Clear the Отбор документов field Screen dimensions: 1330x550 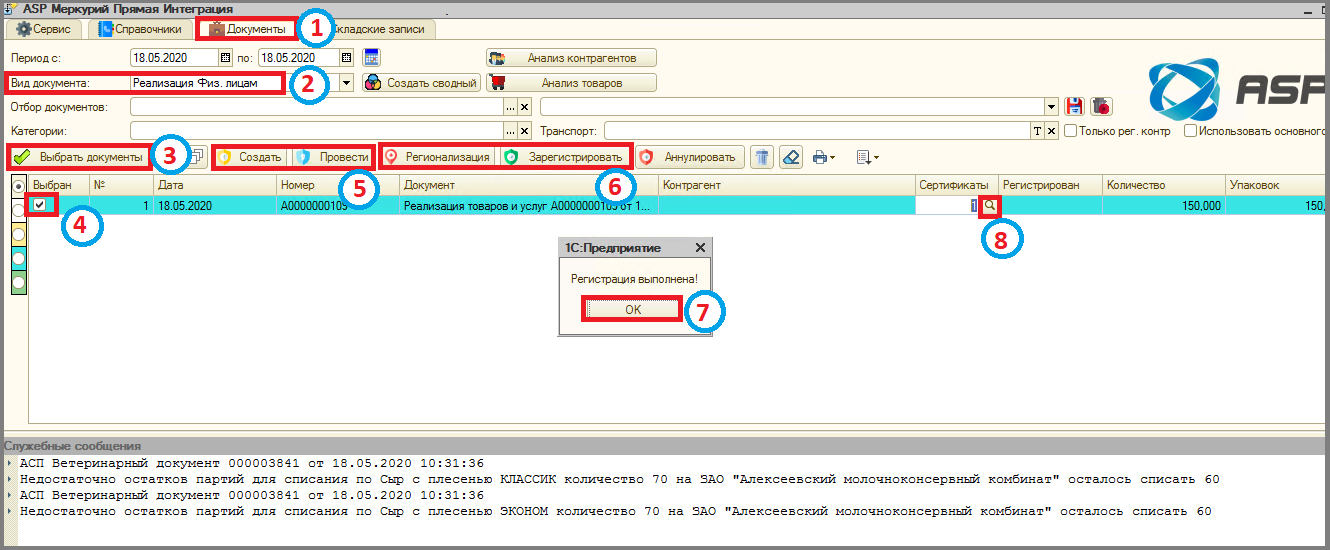point(524,106)
